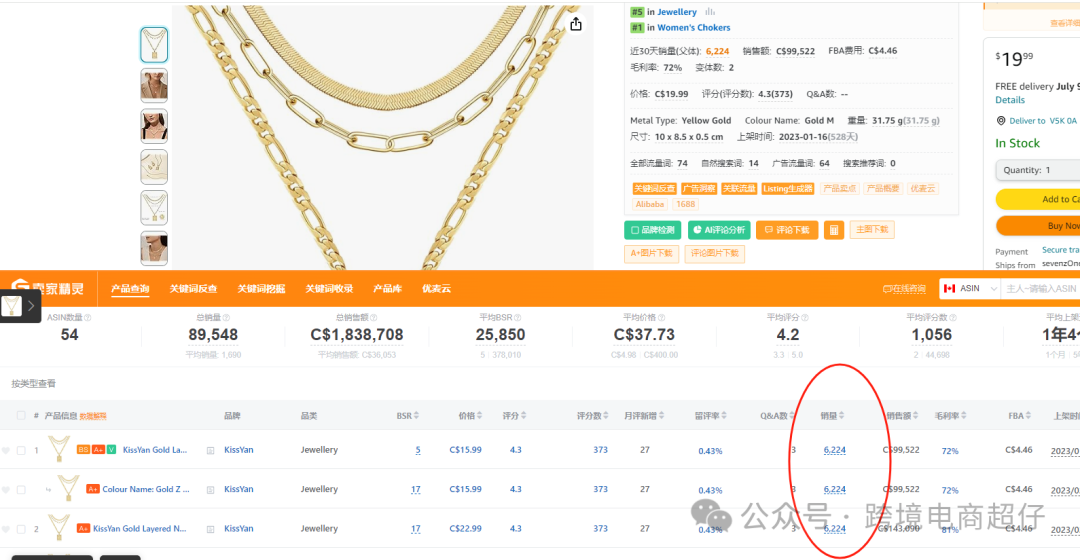Open the 产品库 tab
This screenshot has height=560, width=1080.
tap(387, 289)
